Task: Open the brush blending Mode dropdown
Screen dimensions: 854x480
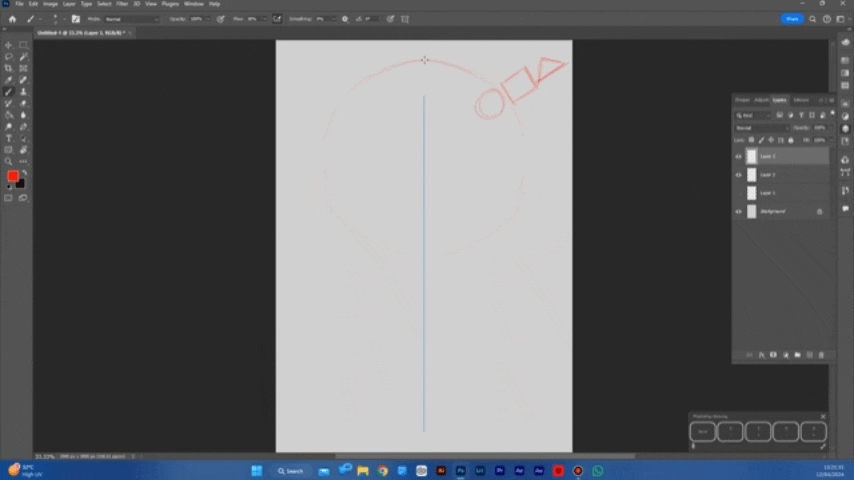Action: coord(130,19)
